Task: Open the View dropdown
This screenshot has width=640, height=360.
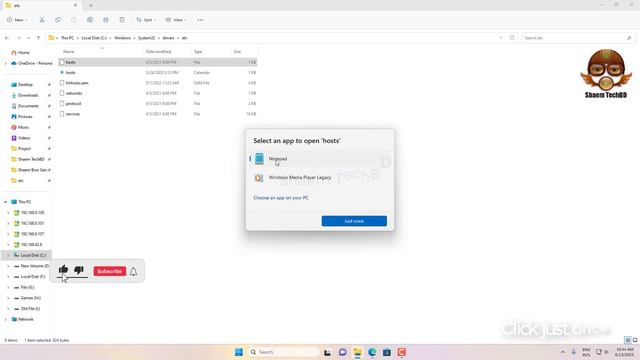Action: tap(176, 20)
